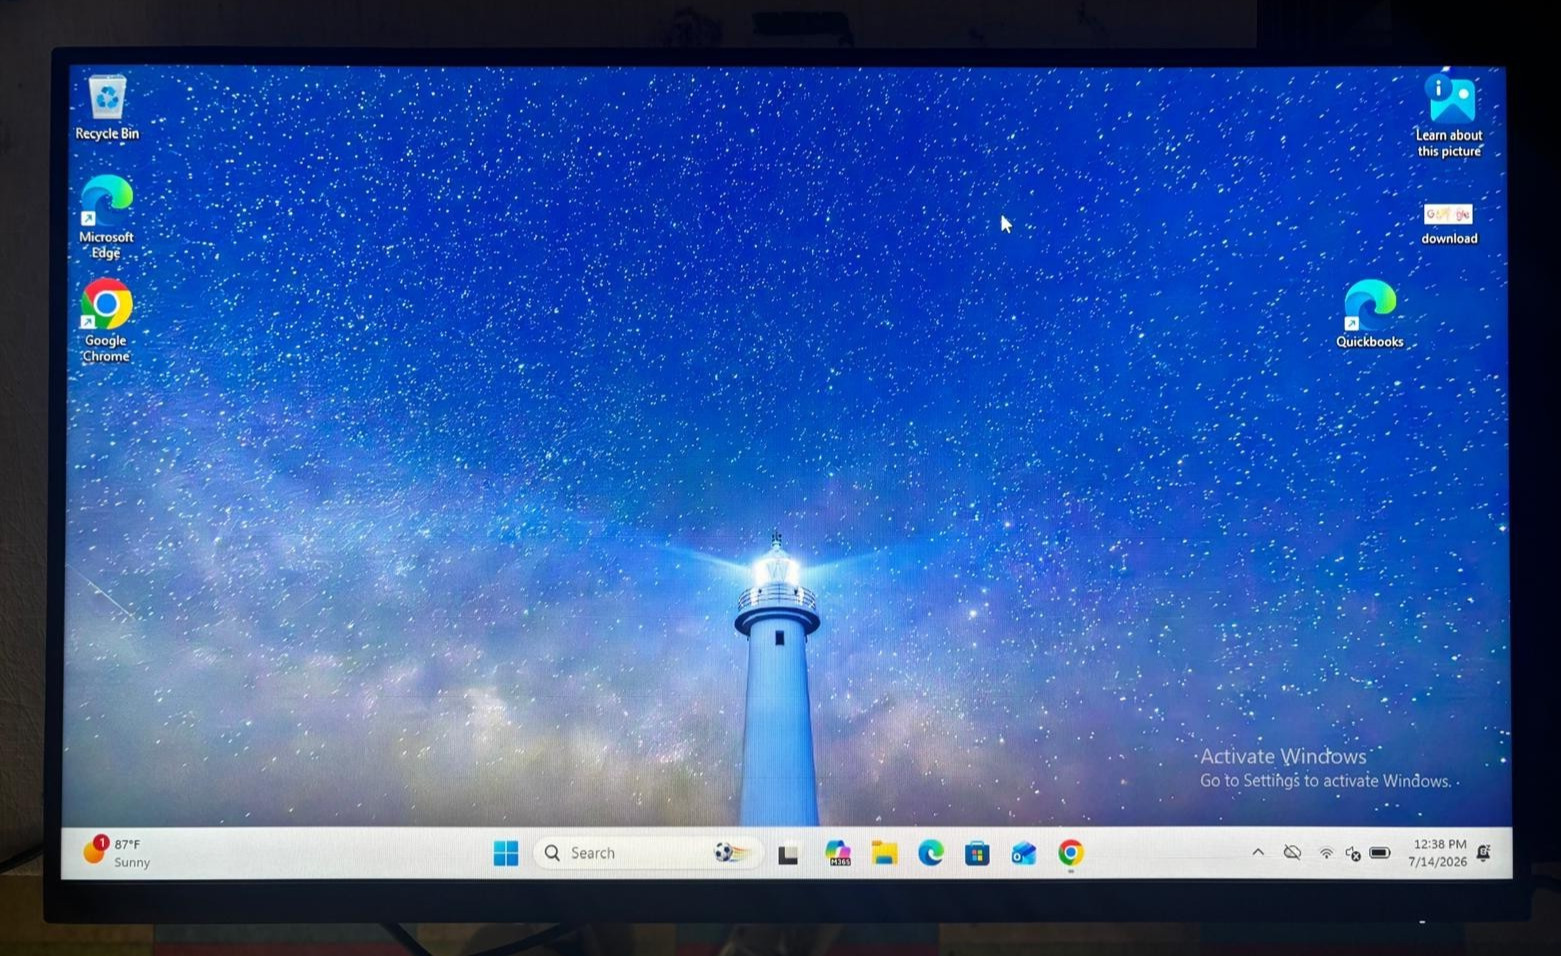Open File Explorer from the taskbar
Viewport: 1561px width, 956px height.
point(884,853)
